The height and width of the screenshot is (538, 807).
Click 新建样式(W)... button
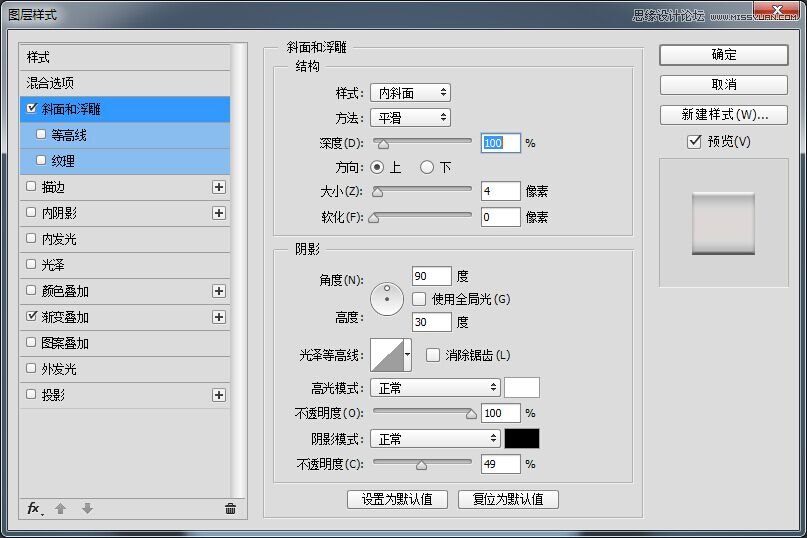click(724, 115)
